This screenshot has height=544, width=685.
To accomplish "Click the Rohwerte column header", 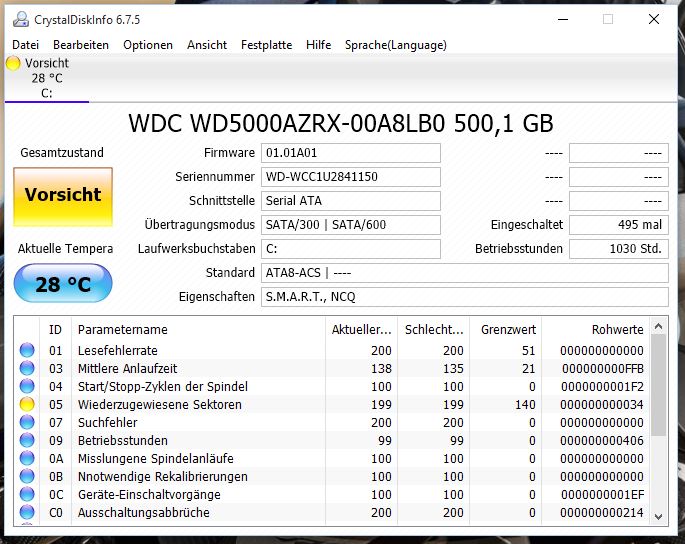I will 596,329.
